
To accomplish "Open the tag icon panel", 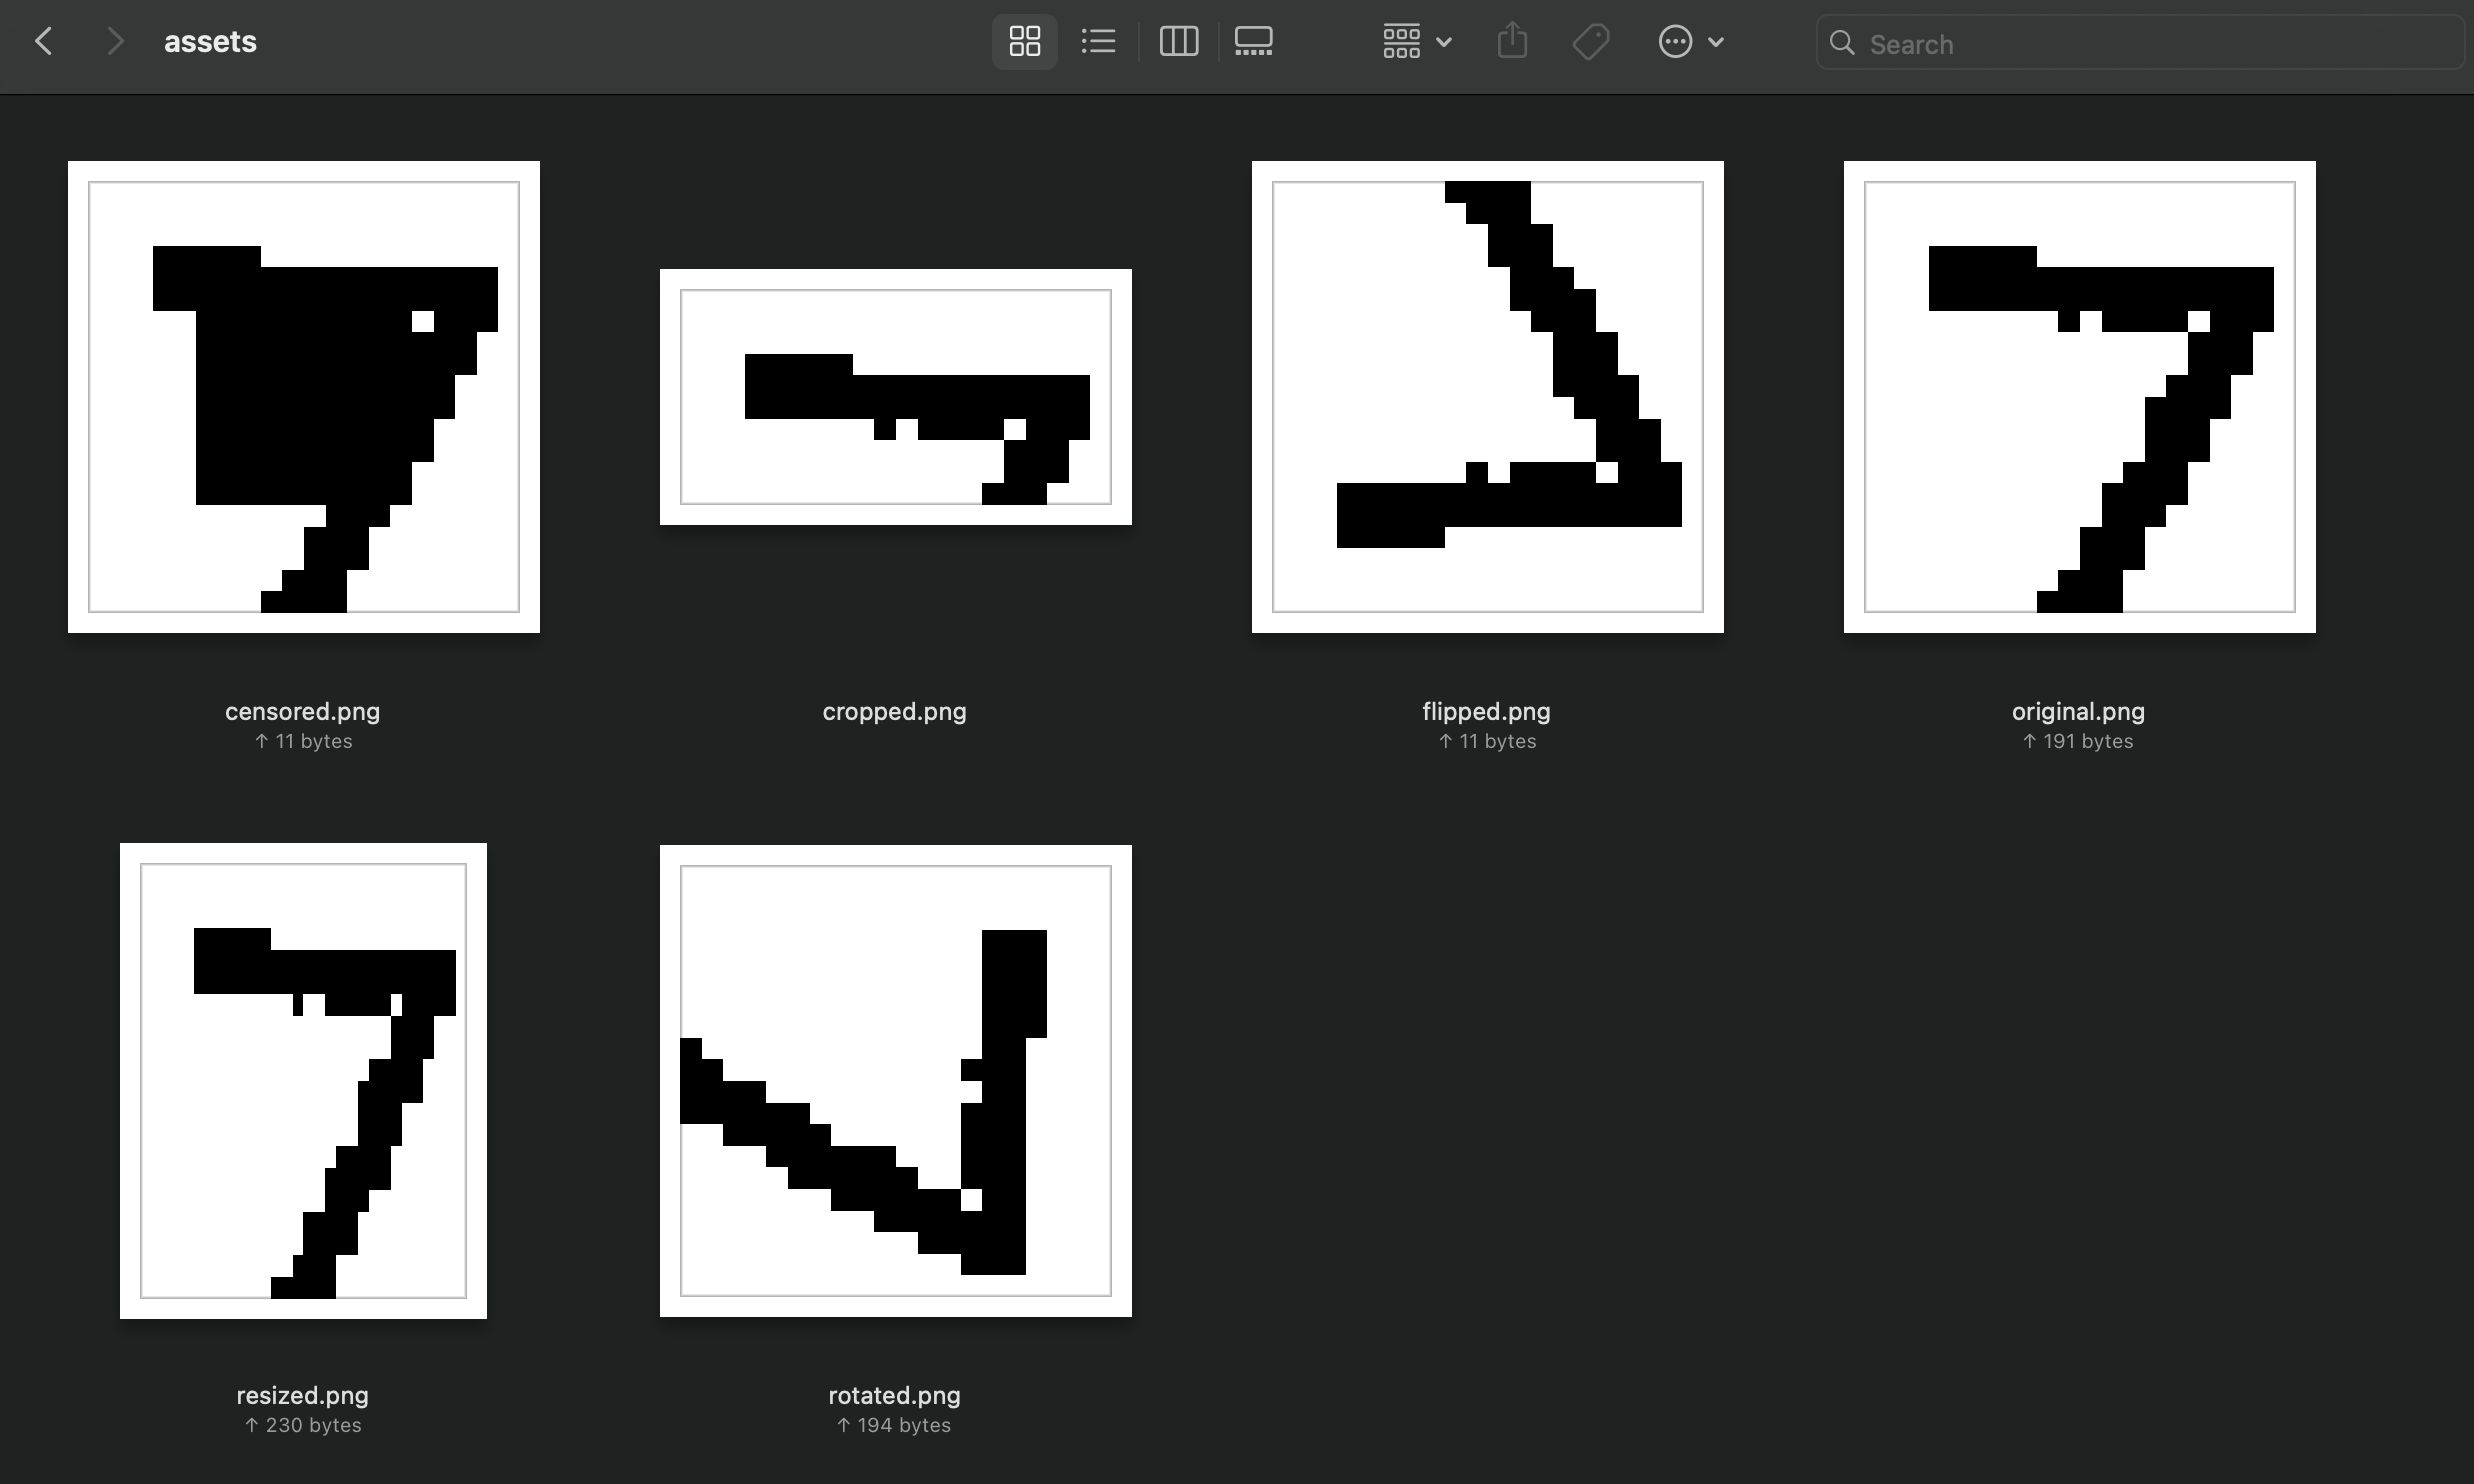I will pos(1589,42).
